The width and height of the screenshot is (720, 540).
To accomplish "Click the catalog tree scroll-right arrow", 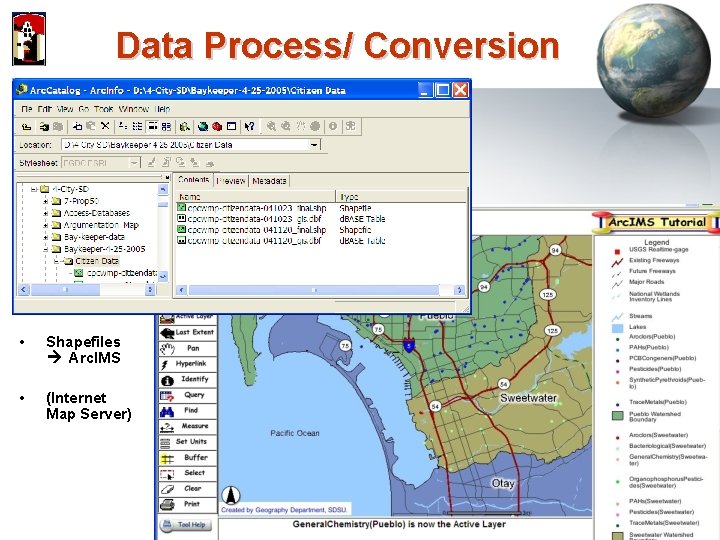I will [150, 289].
